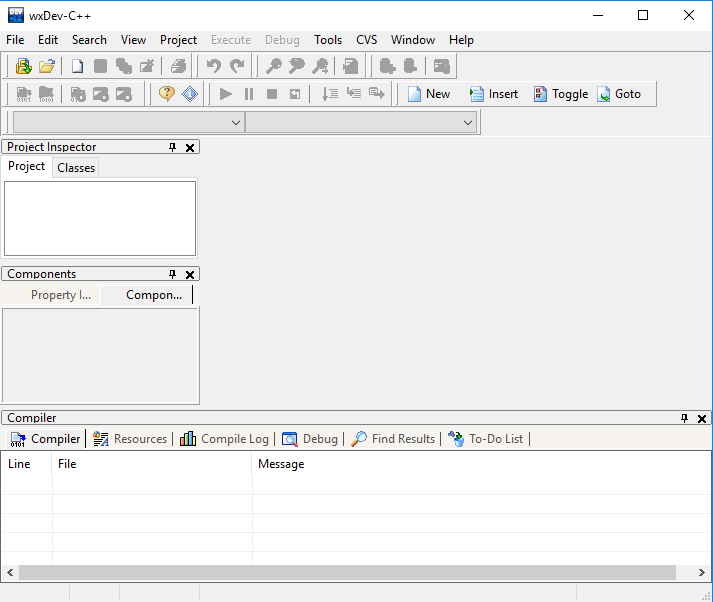Open the Tools menu
The image size is (713, 602).
328,40
